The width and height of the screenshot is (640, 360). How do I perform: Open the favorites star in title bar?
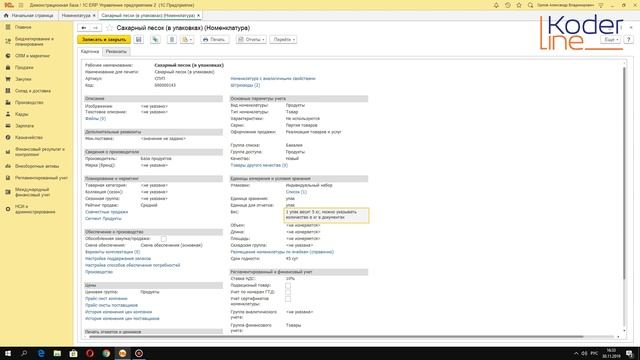pyautogui.click(x=519, y=5)
